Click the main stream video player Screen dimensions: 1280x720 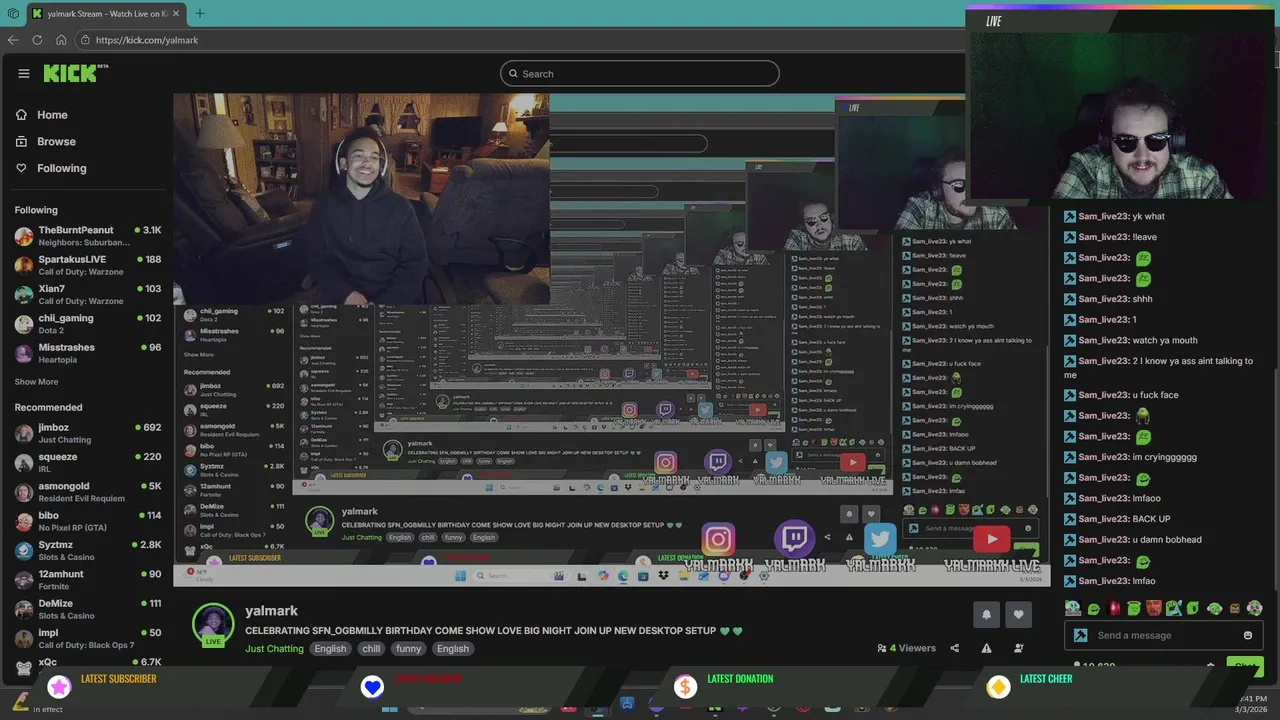pos(611,340)
